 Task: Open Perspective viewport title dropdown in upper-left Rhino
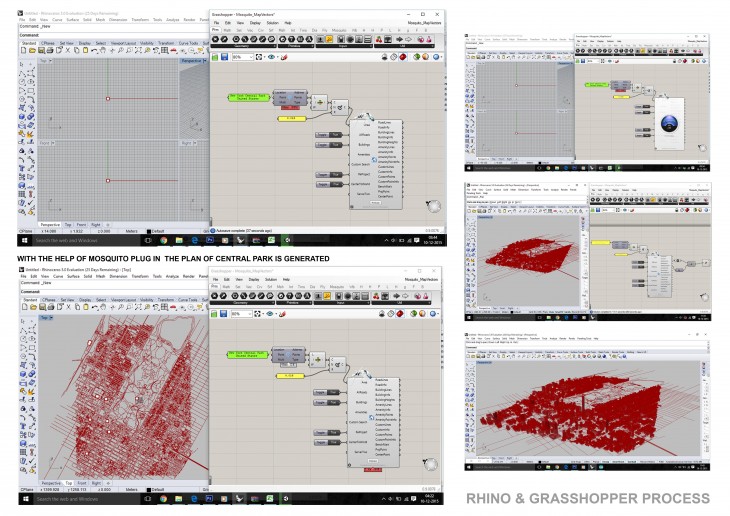pyautogui.click(x=192, y=60)
